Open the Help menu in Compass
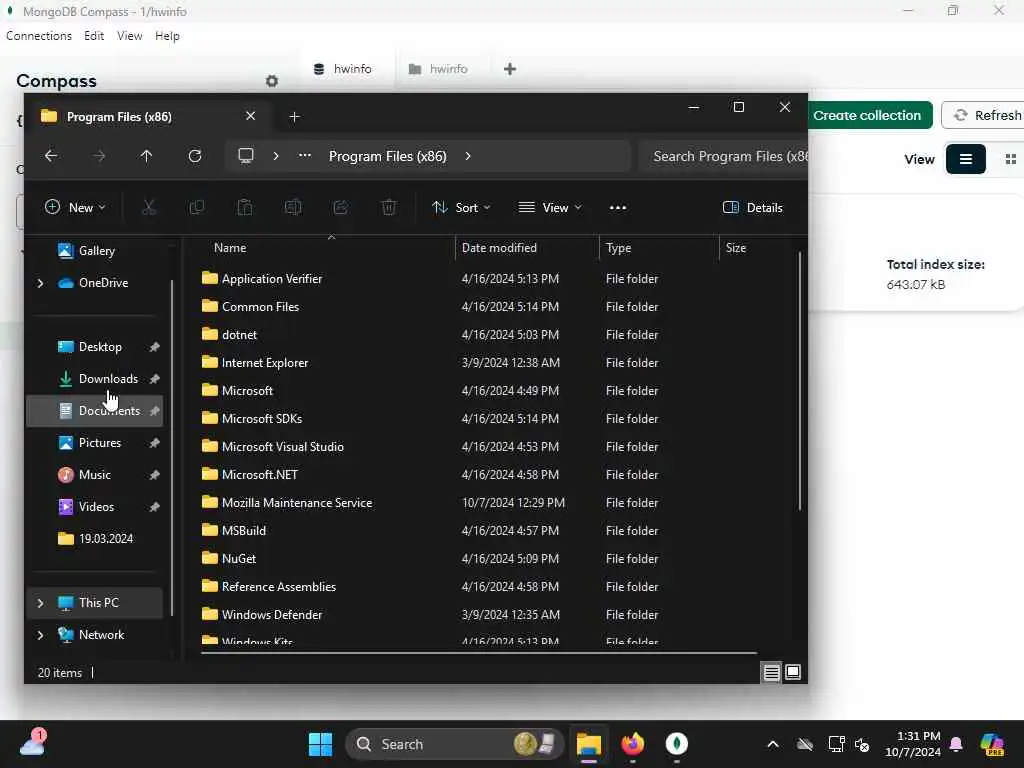The height and width of the screenshot is (768, 1024). (167, 36)
